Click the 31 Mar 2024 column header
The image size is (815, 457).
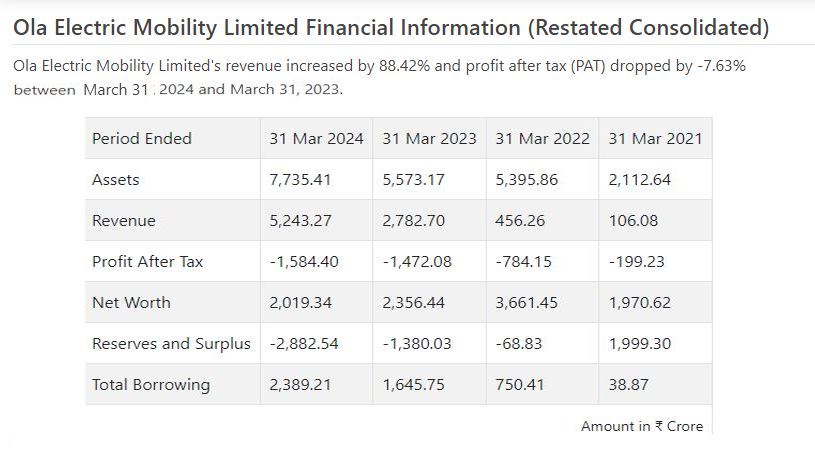coord(316,138)
